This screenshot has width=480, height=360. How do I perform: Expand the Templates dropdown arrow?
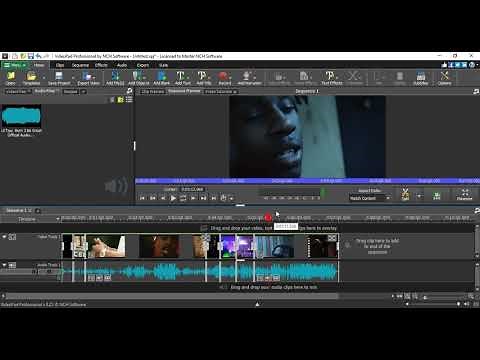(43, 78)
